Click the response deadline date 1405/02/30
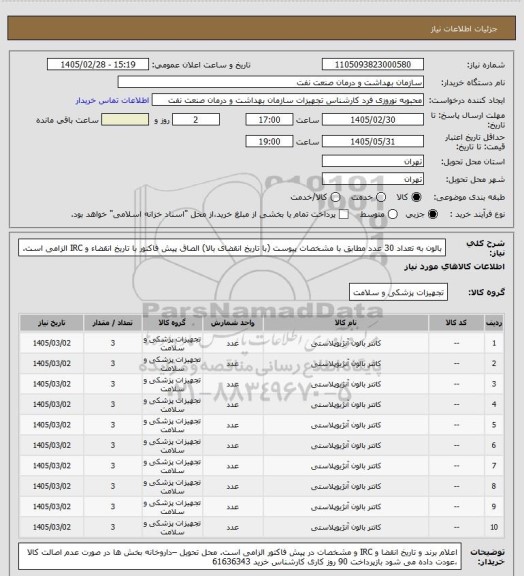 pos(373,120)
